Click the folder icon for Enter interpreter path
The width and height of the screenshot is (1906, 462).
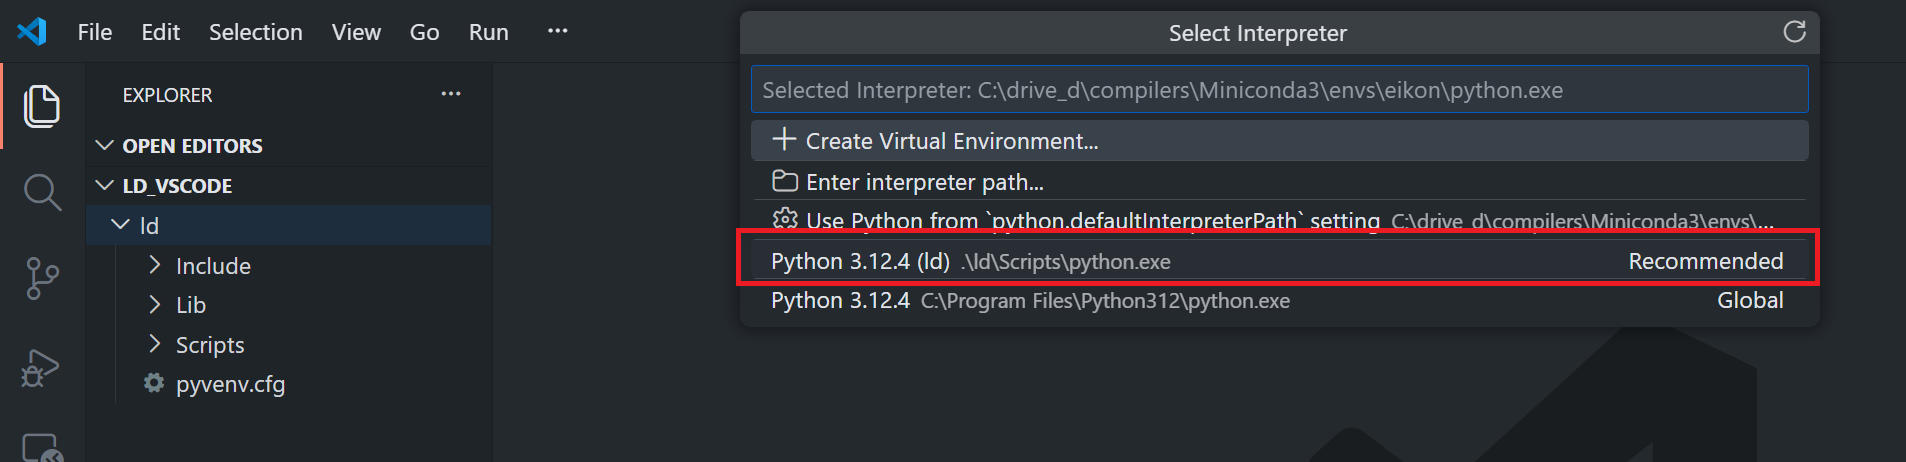785,181
